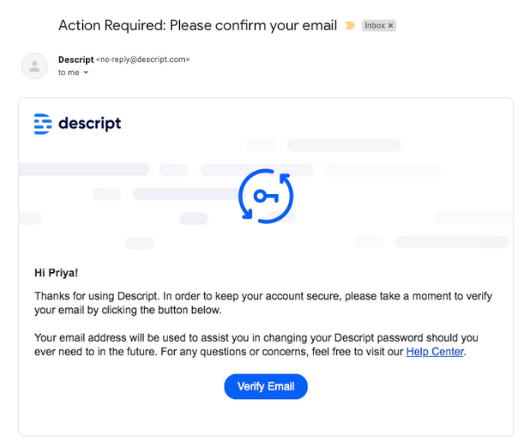532x447 pixels.
Task: Click the Inbox label chip
Action: pos(379,25)
